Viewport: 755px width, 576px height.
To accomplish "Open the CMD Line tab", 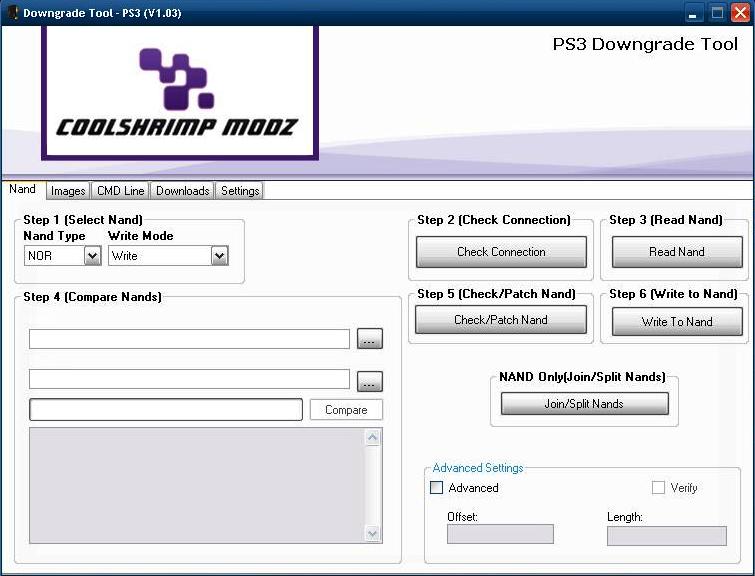I will [120, 191].
